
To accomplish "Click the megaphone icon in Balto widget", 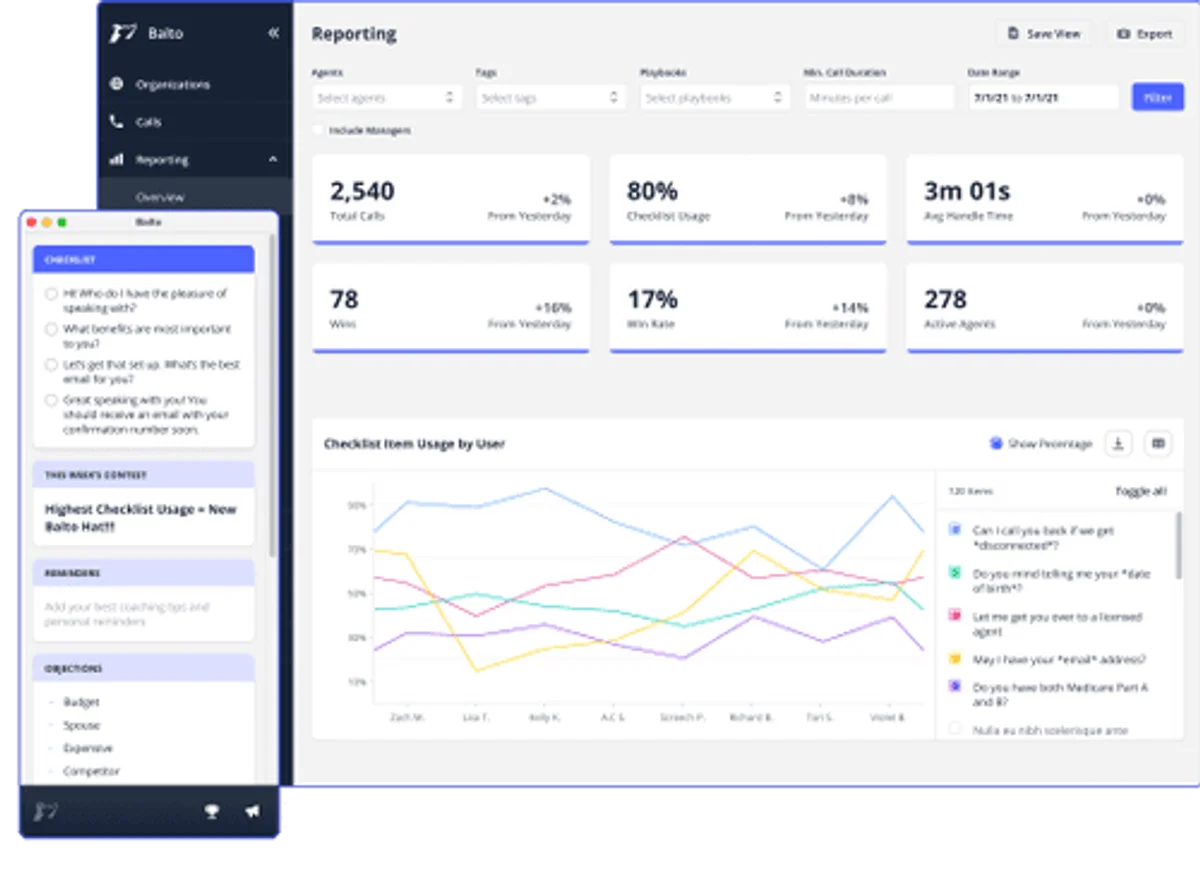I will point(252,812).
